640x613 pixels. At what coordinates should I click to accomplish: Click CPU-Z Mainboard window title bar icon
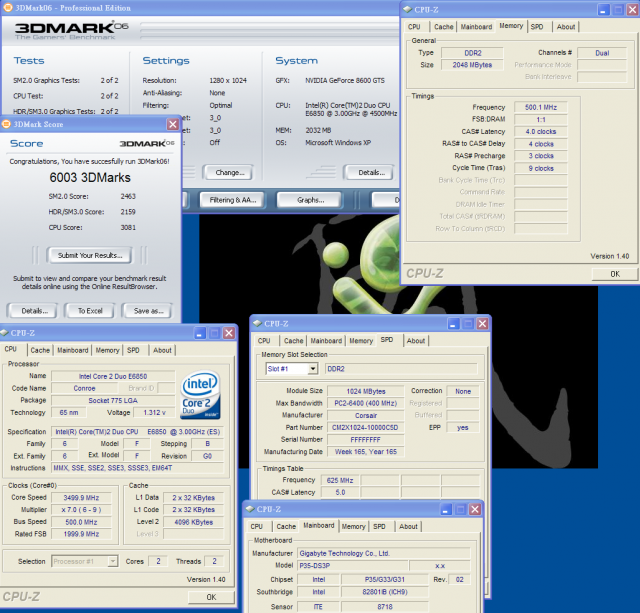250,509
